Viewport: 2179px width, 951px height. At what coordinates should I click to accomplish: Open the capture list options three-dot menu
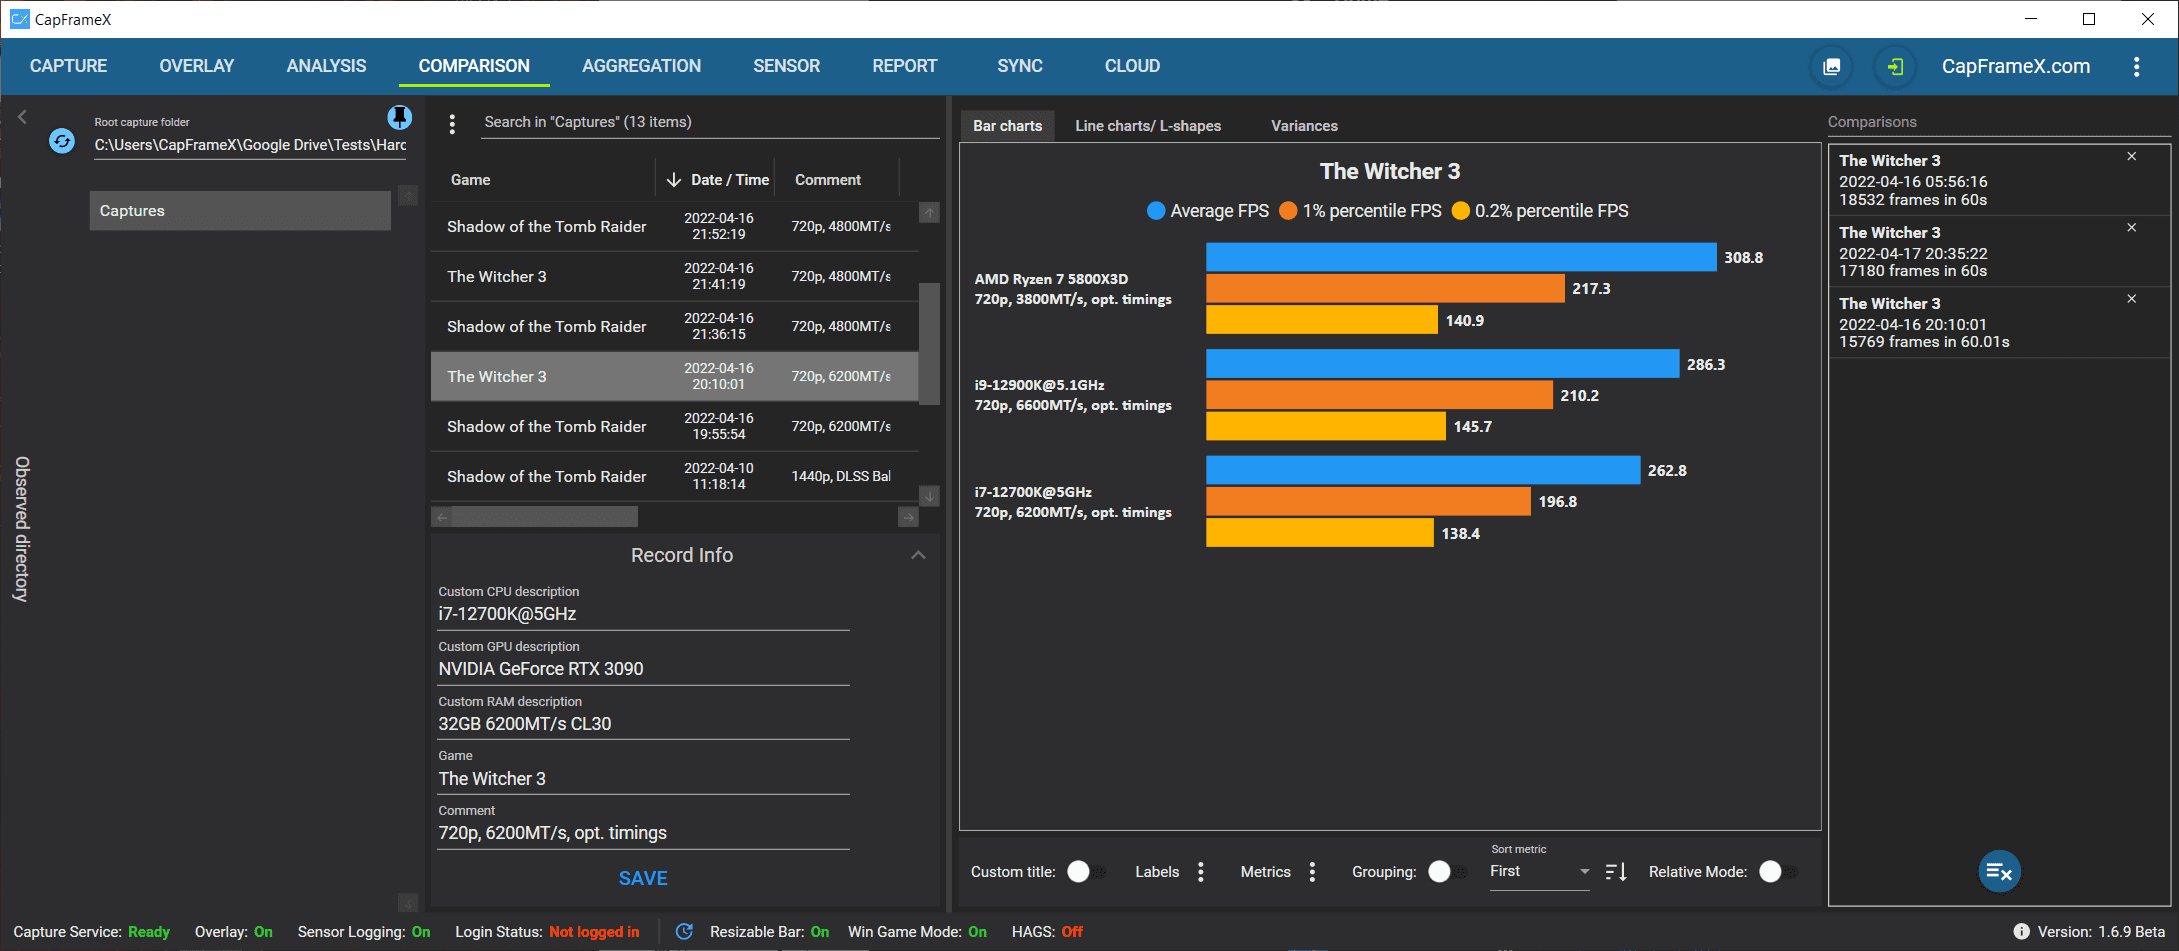coord(452,123)
